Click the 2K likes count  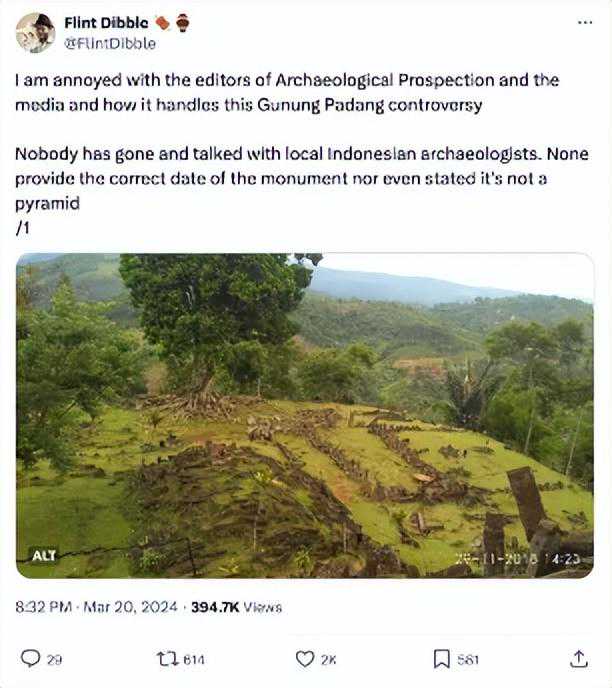coord(329,659)
